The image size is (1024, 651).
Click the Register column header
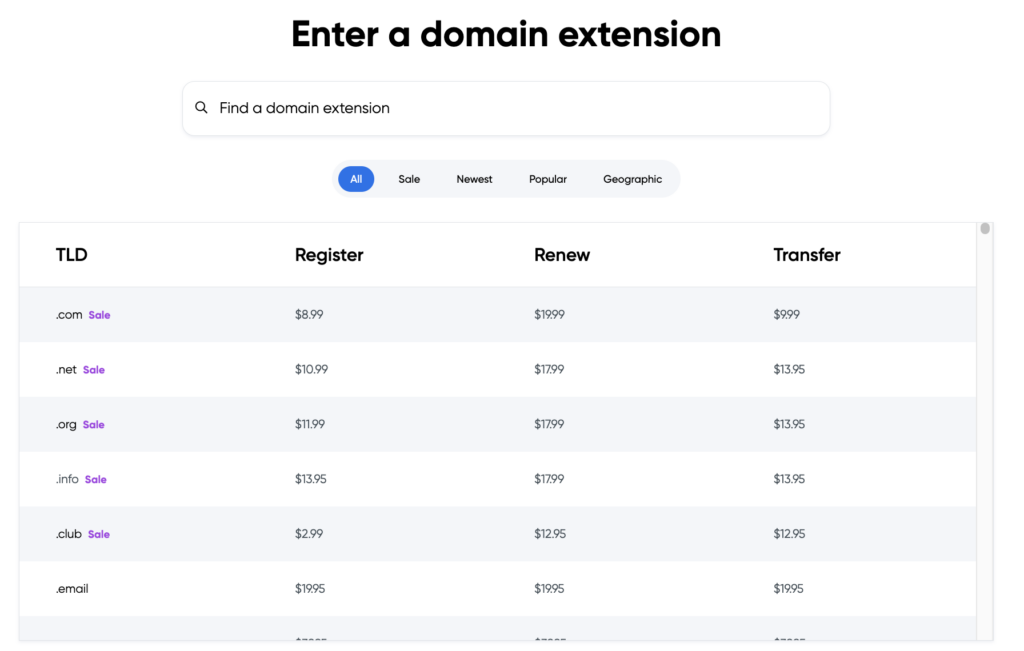tap(329, 254)
